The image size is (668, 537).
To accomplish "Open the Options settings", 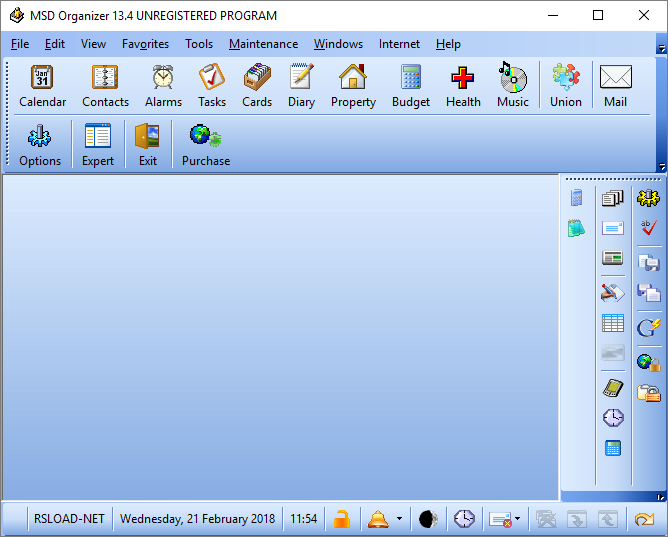I will tap(40, 144).
